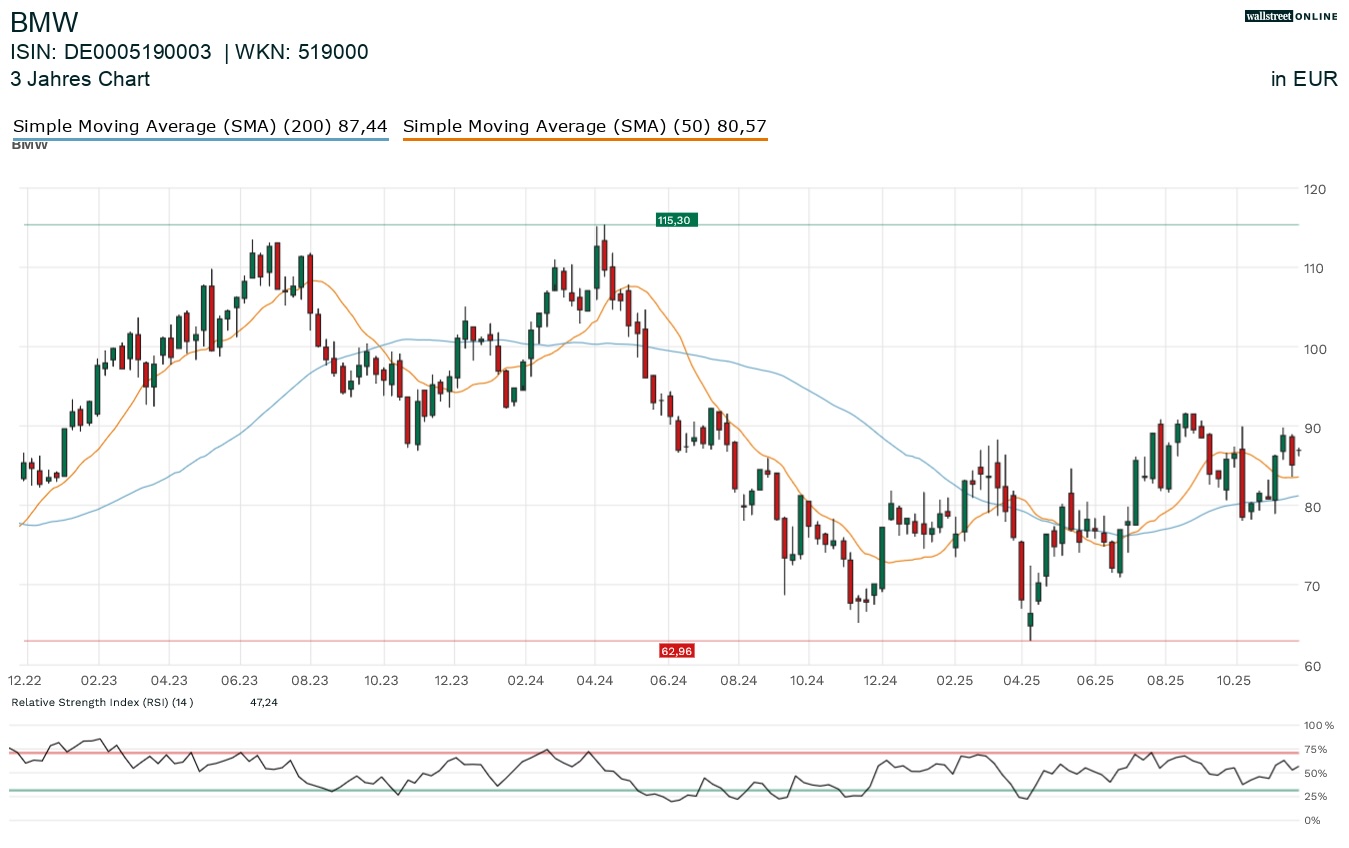Toggle the SMA (50) legend entry
The width and height of the screenshot is (1349, 848).
(x=584, y=126)
